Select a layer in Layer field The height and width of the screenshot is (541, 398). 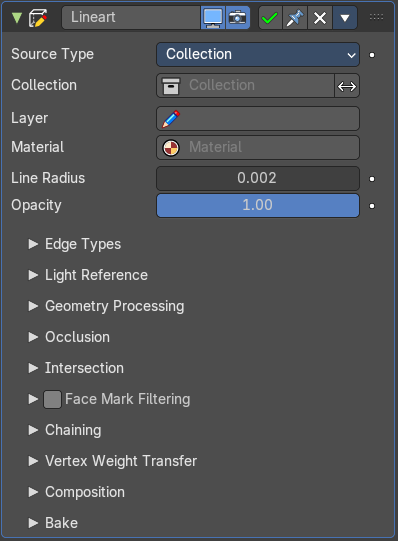click(x=258, y=118)
